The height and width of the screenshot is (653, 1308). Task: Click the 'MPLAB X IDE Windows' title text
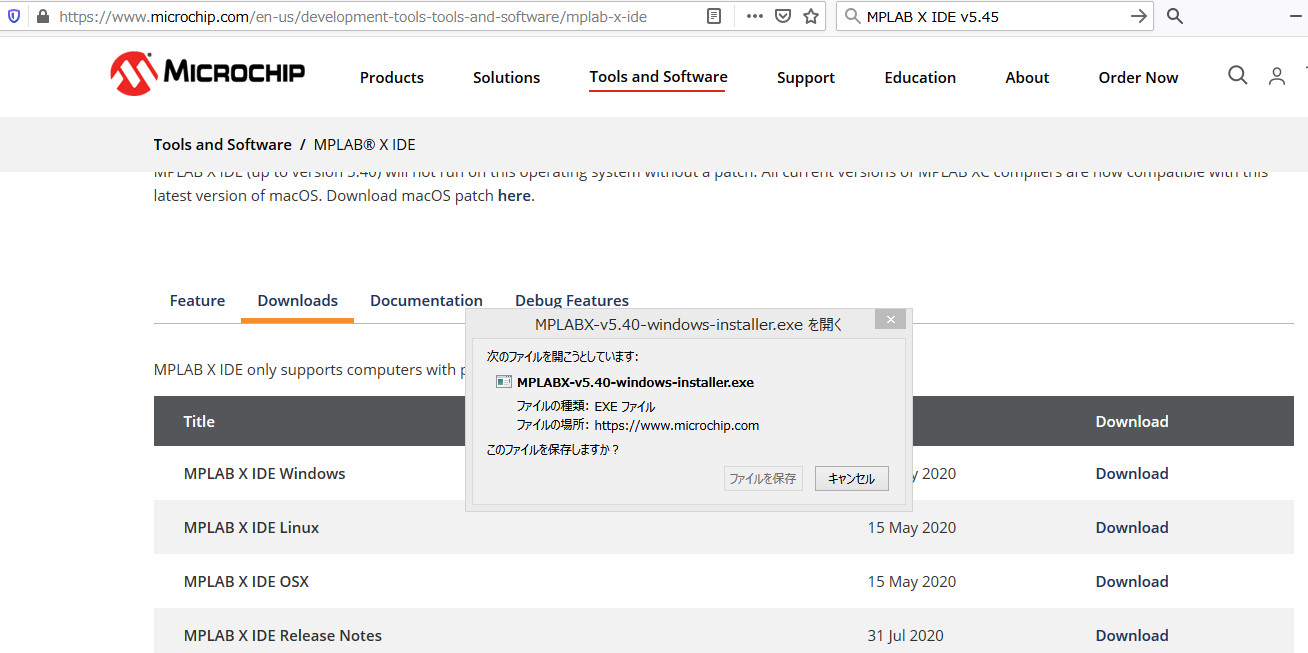tap(265, 473)
